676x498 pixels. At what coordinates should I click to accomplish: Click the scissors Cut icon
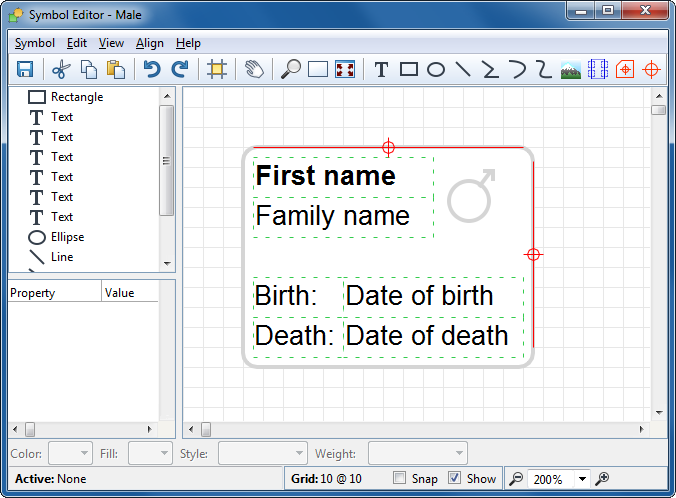61,69
